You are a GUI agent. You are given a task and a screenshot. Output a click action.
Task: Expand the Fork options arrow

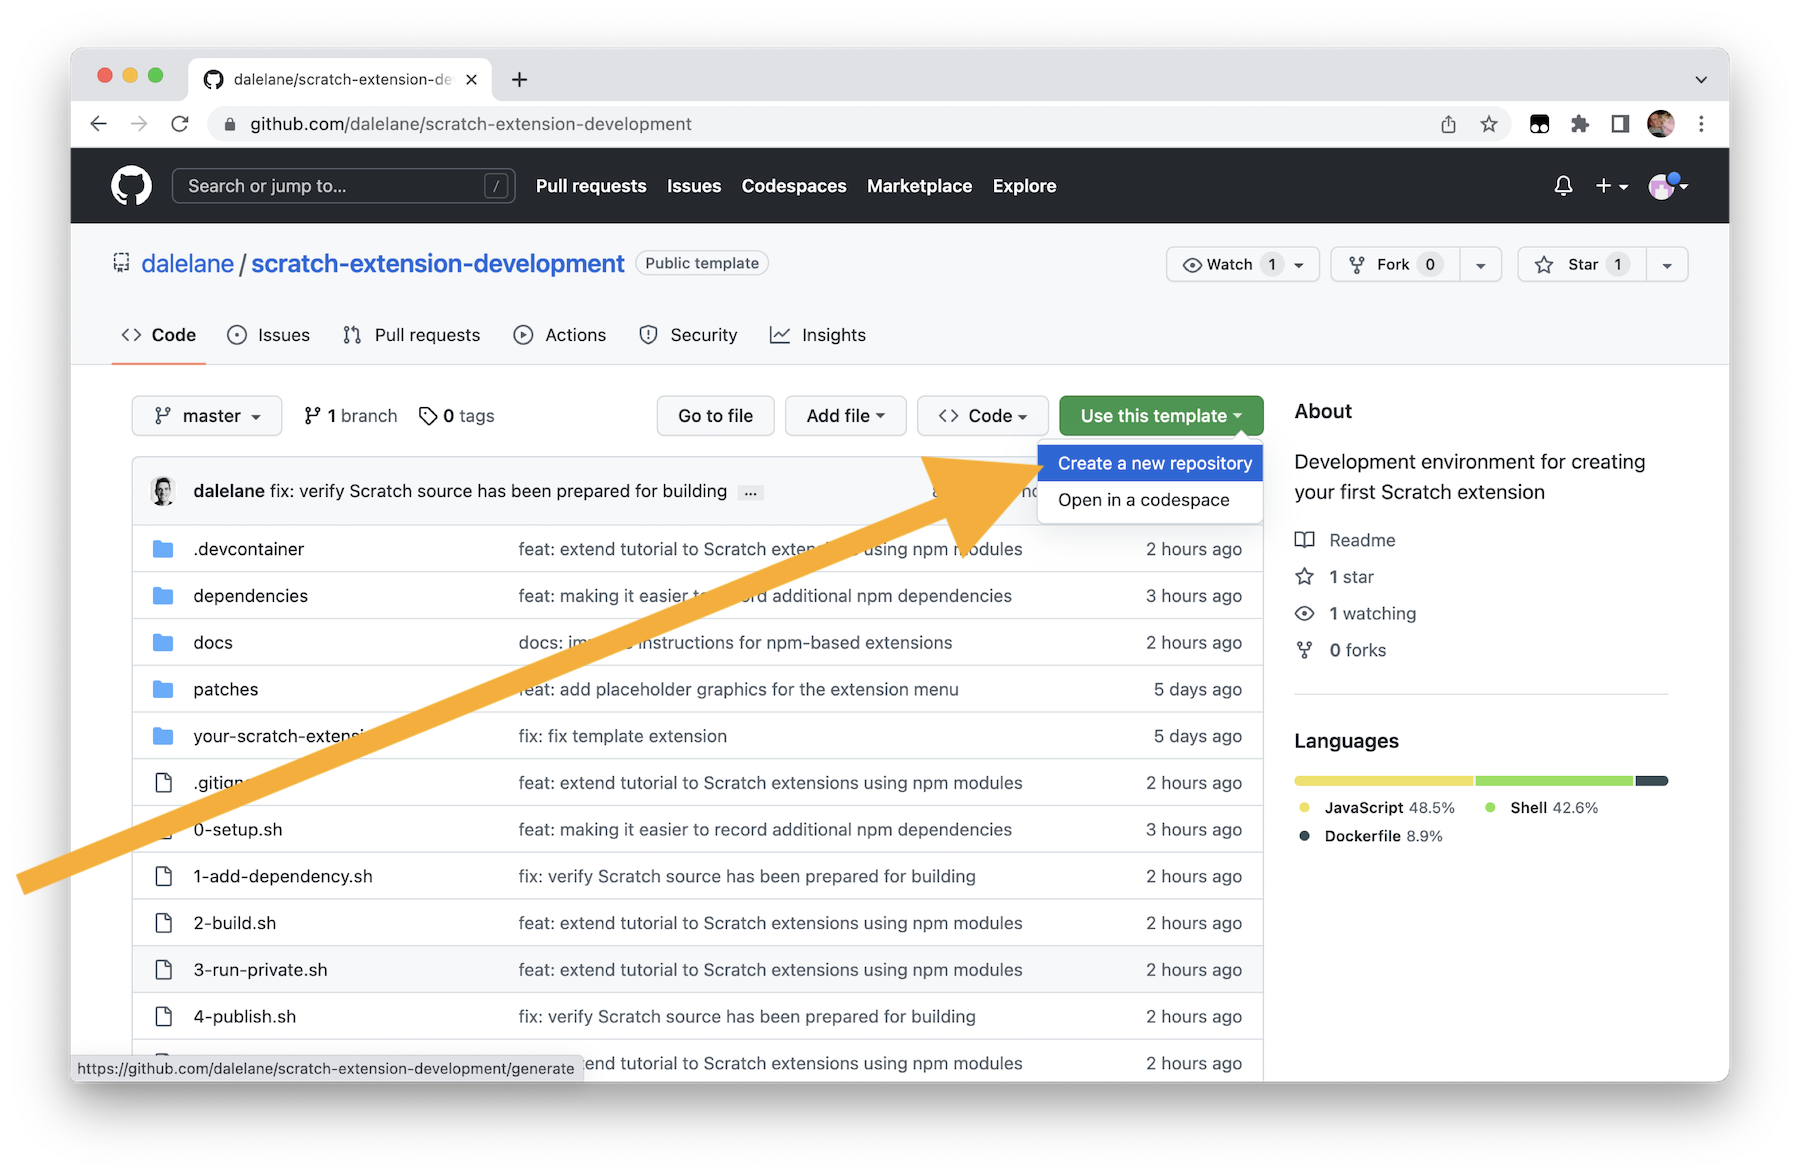click(x=1480, y=264)
